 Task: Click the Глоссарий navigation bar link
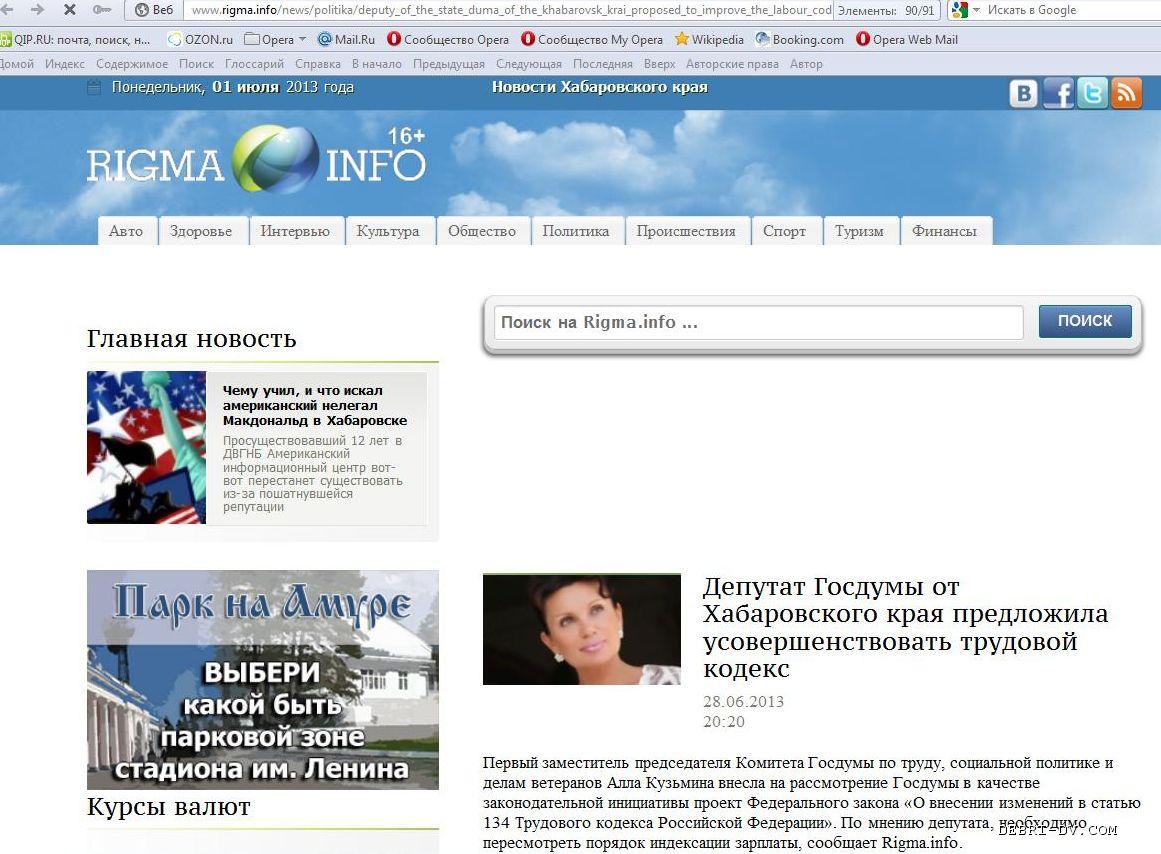click(x=254, y=64)
